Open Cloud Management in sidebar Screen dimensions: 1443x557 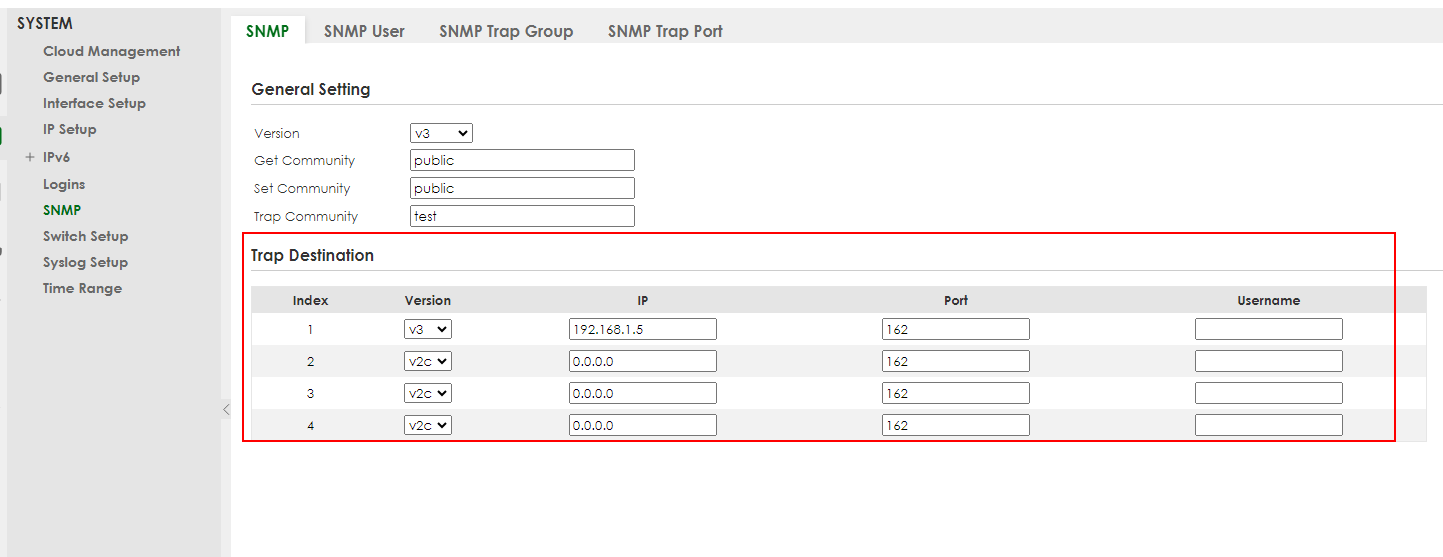[x=111, y=51]
